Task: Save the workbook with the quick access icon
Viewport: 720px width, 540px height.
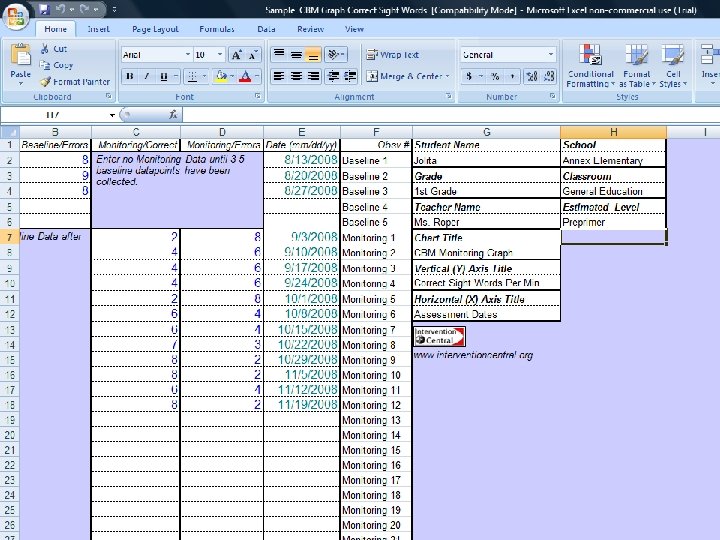Action: tap(44, 9)
